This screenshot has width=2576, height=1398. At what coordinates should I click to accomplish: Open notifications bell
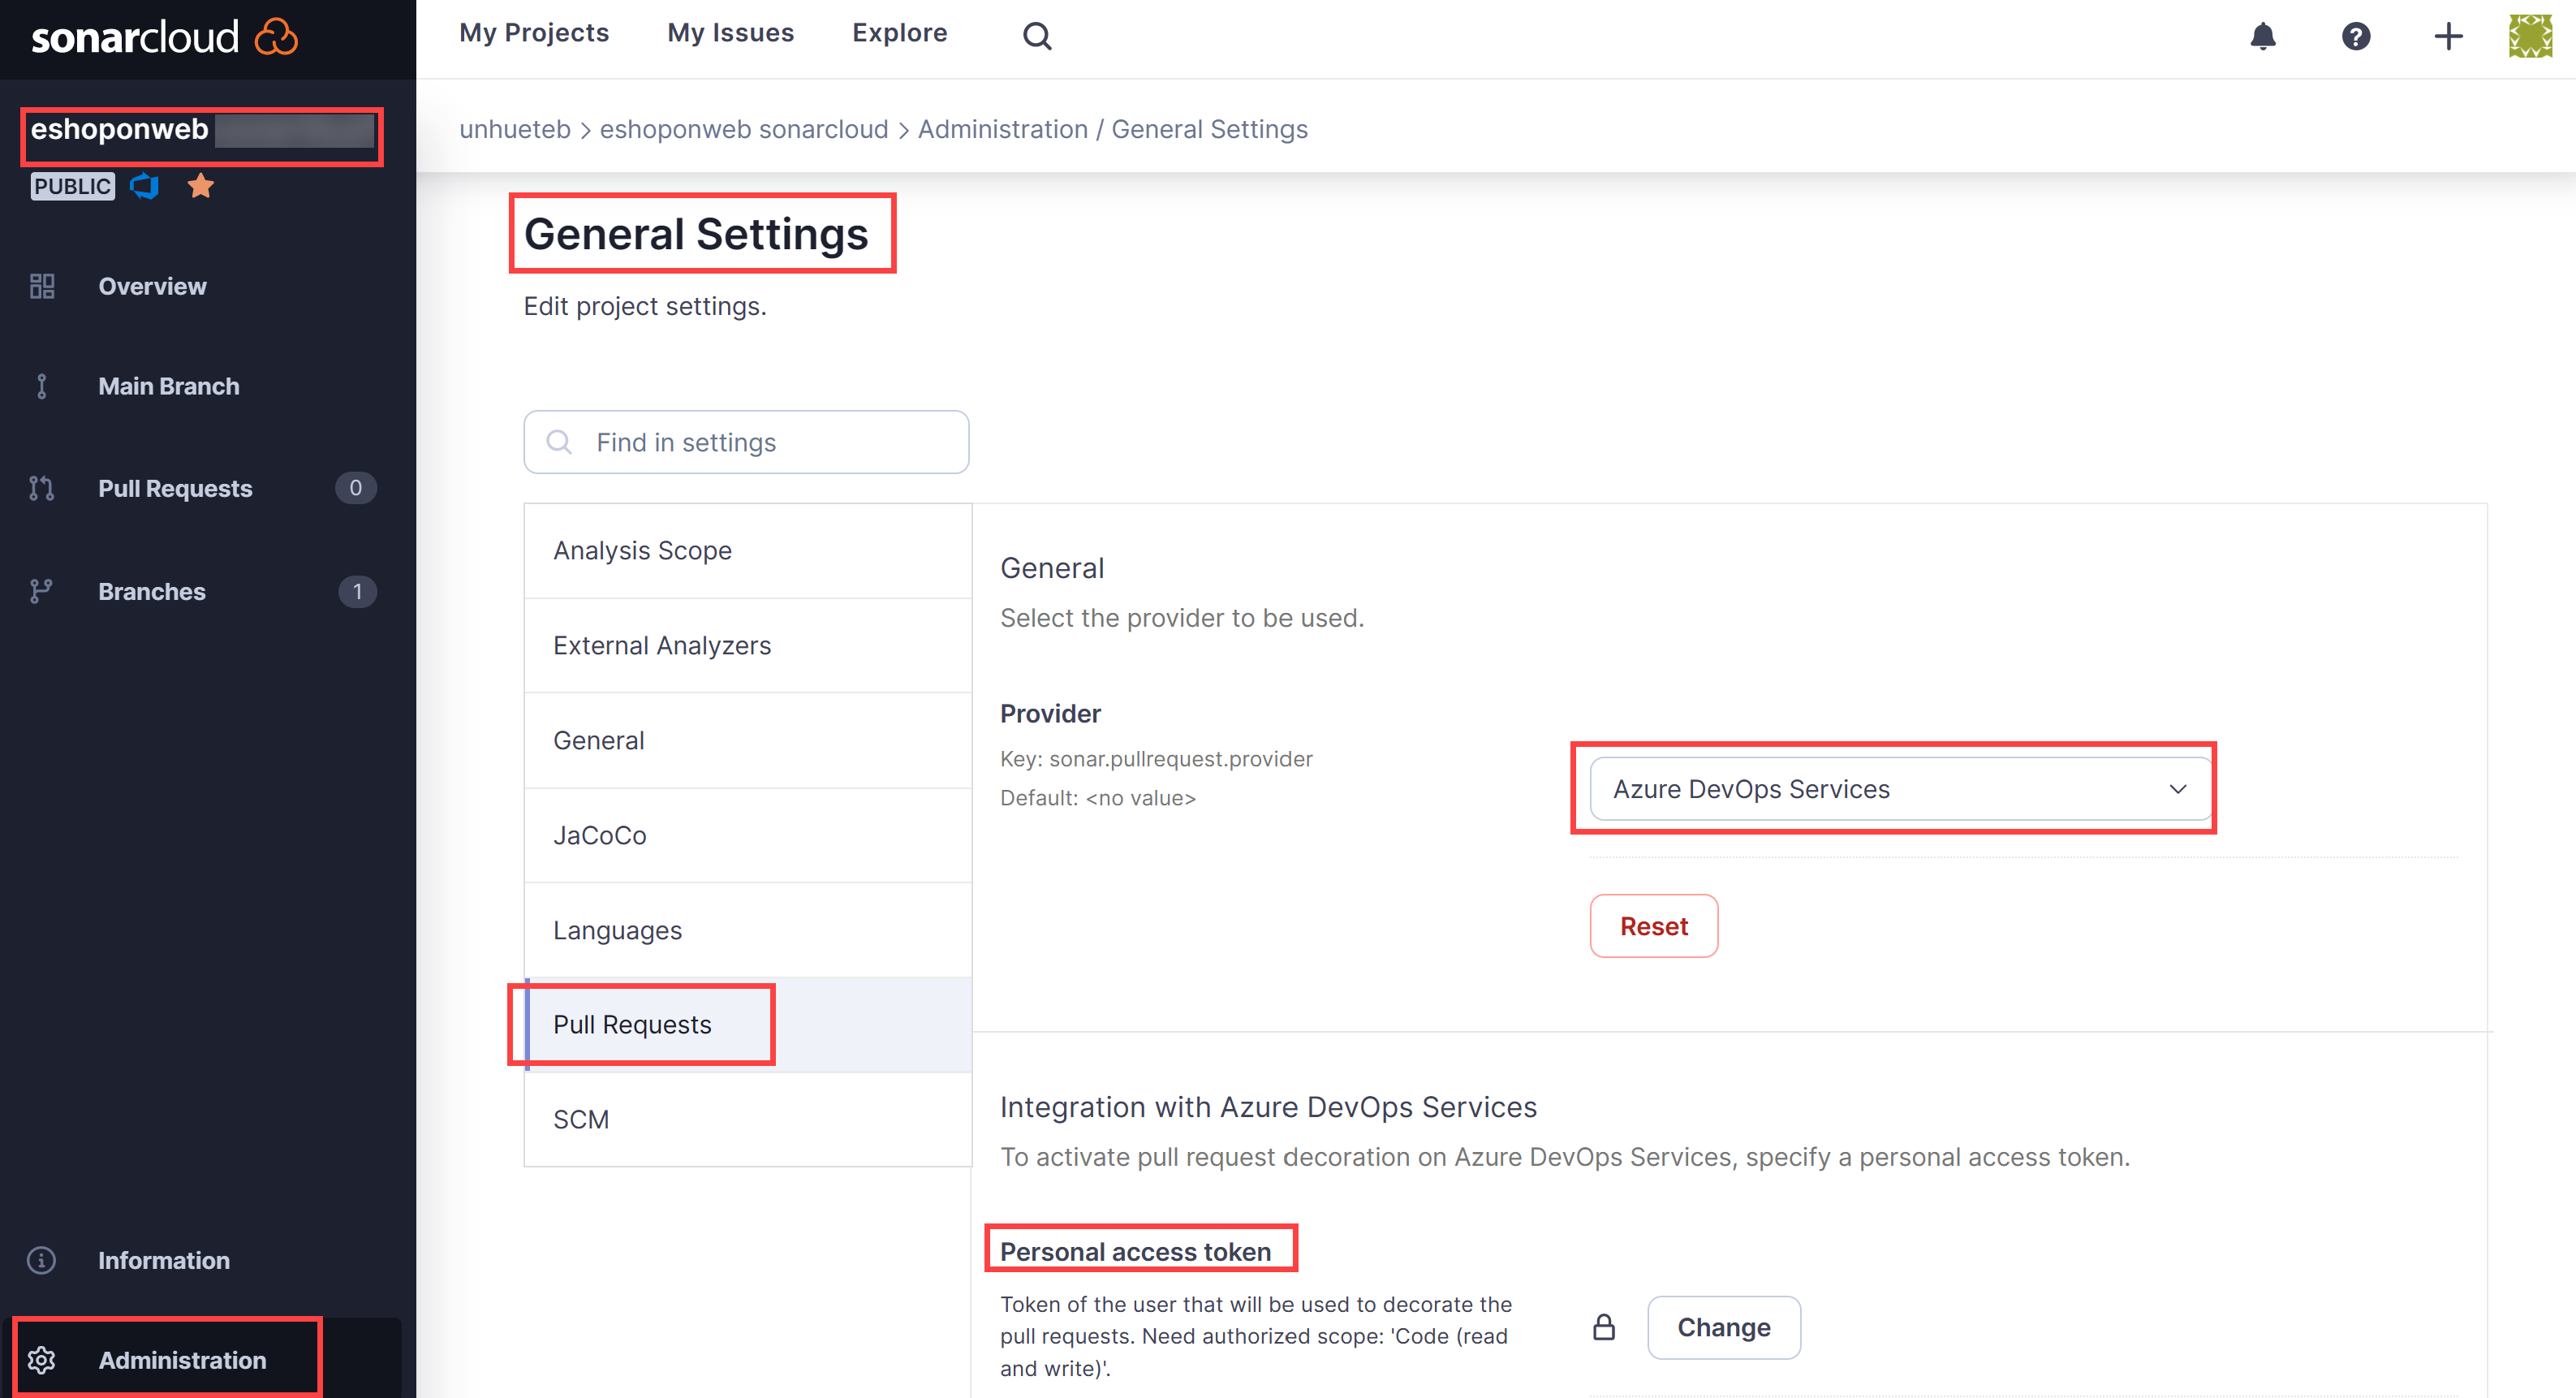coord(2263,36)
